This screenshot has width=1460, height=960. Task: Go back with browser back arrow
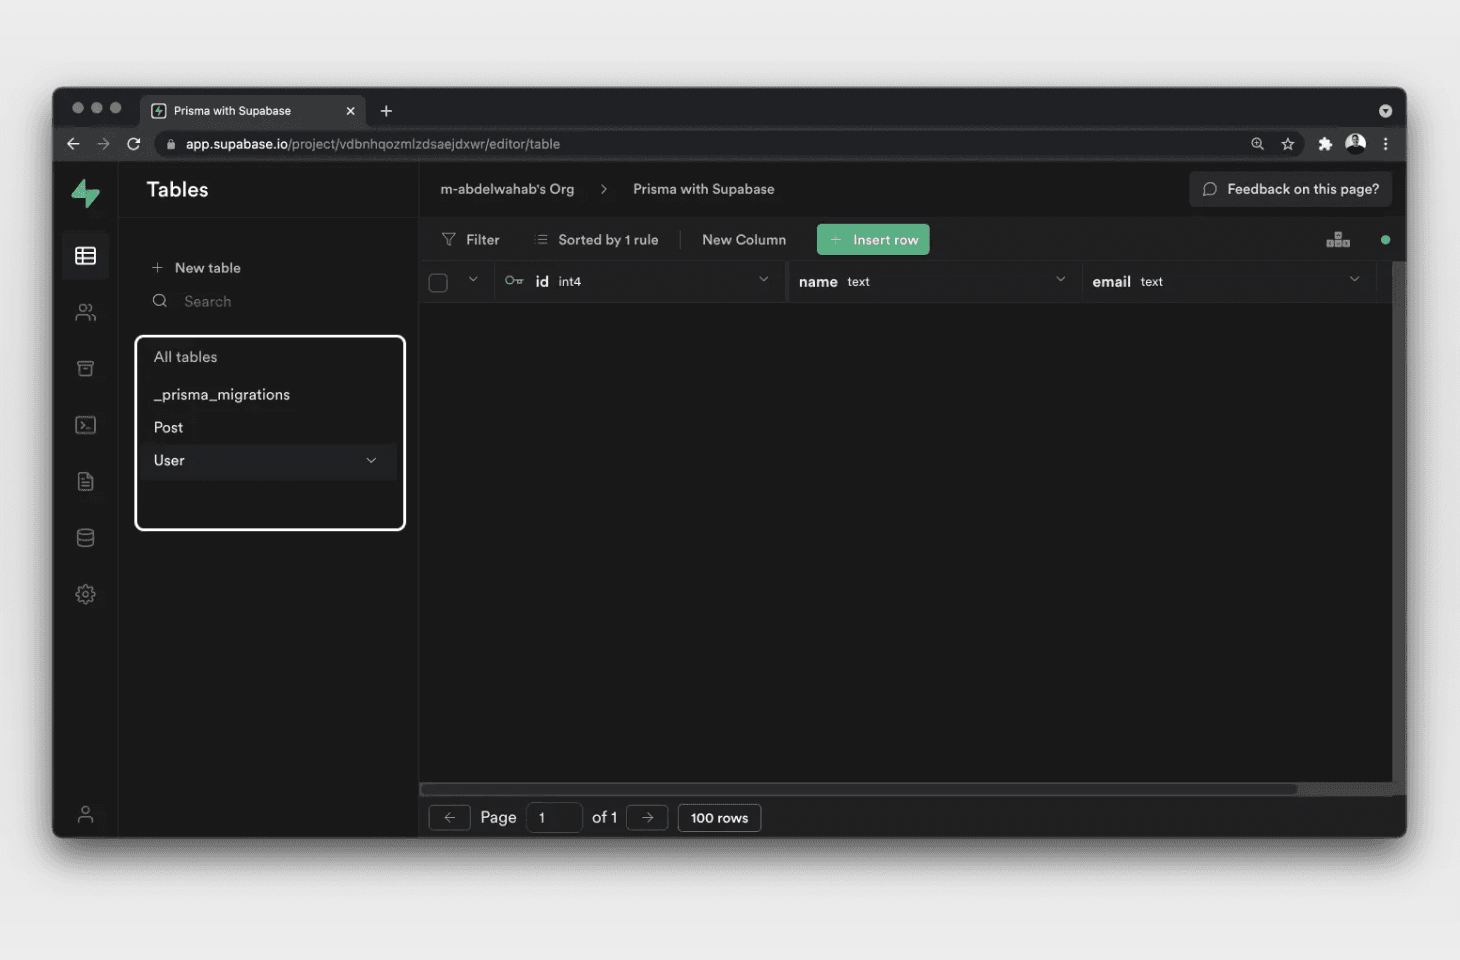(x=73, y=144)
